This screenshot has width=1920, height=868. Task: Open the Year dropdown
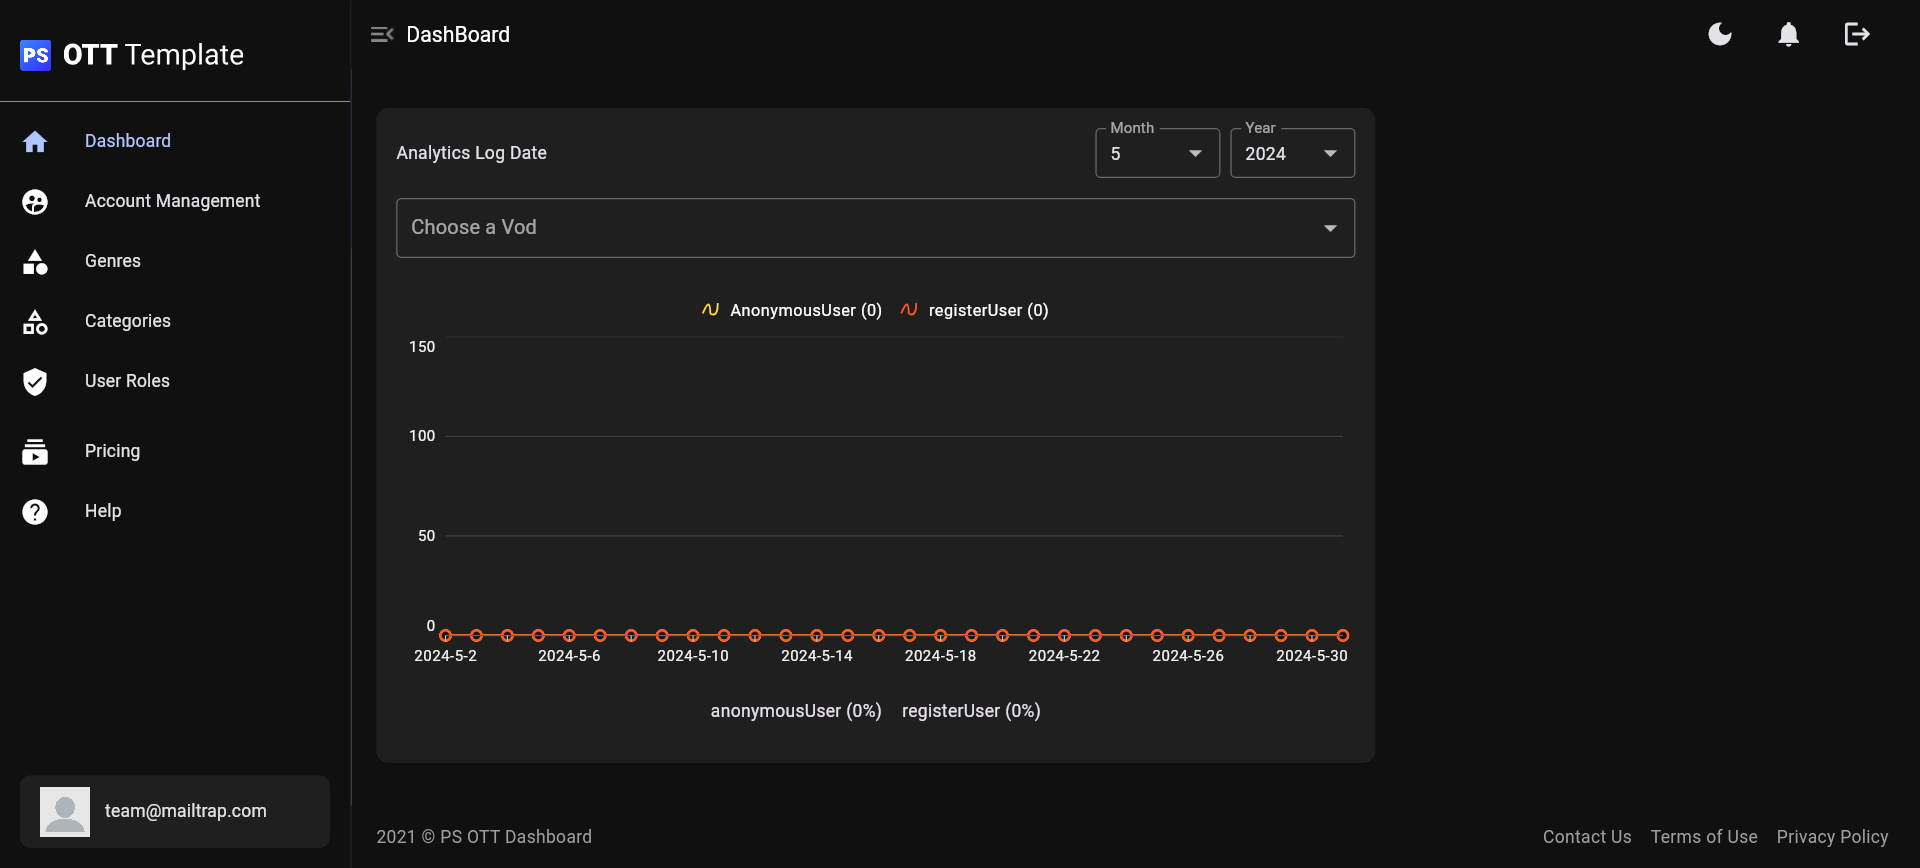point(1292,154)
